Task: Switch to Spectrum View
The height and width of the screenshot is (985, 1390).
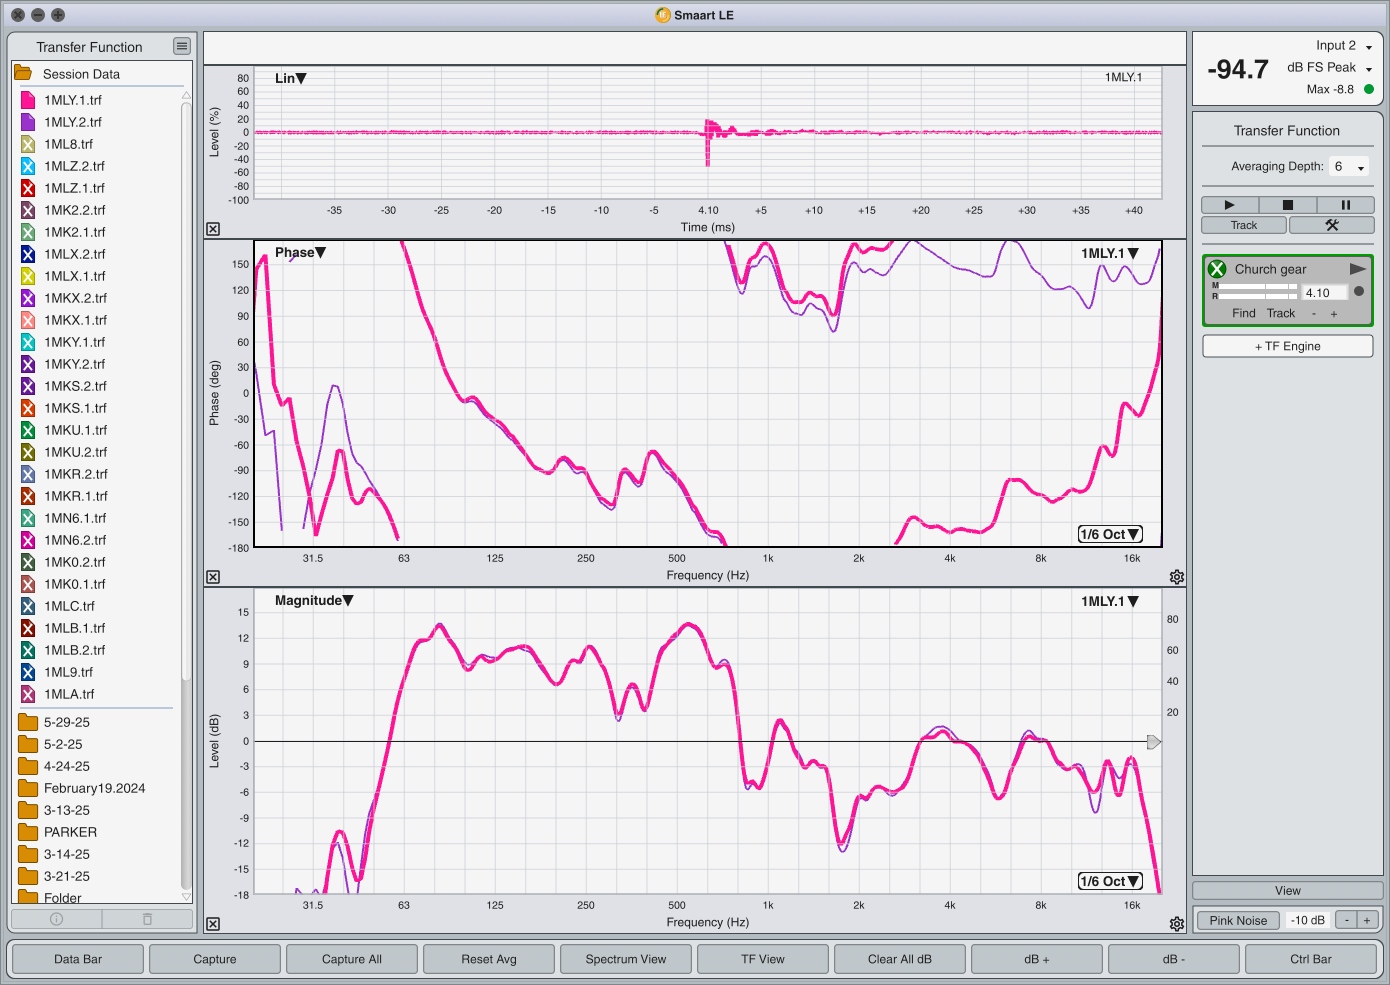Action: 626,959
